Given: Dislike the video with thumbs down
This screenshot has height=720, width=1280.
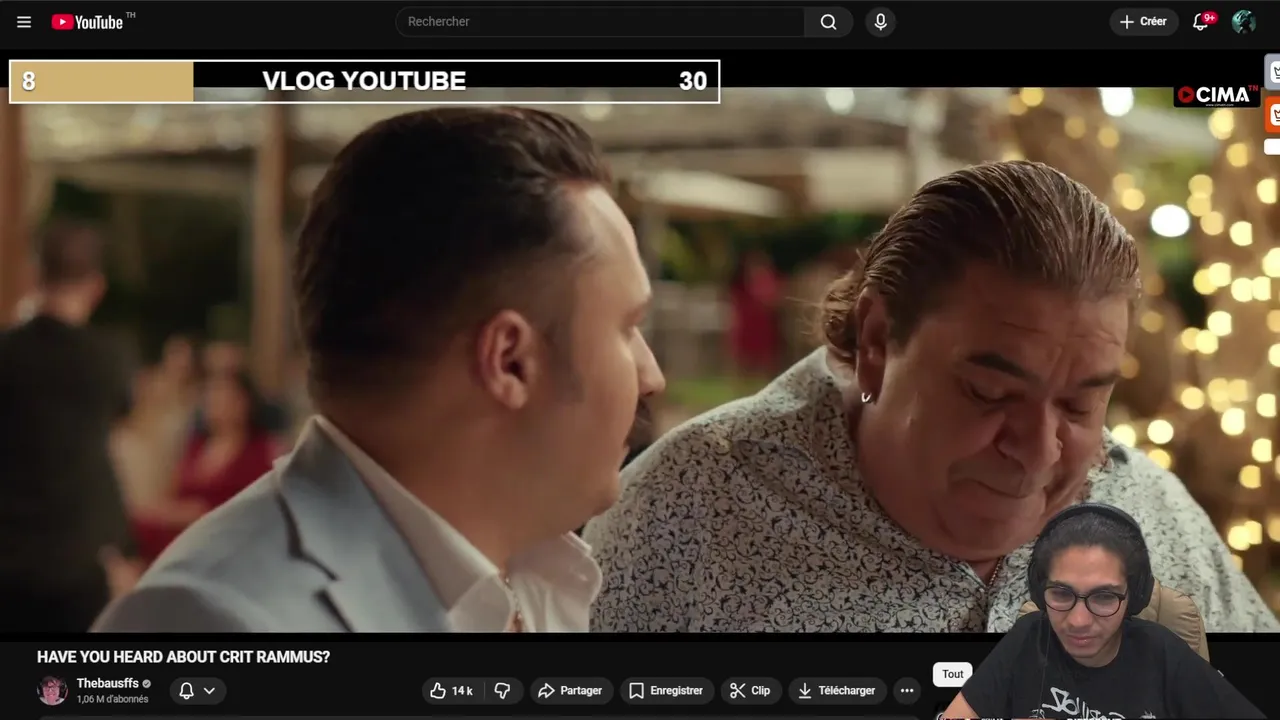Looking at the screenshot, I should click(502, 690).
